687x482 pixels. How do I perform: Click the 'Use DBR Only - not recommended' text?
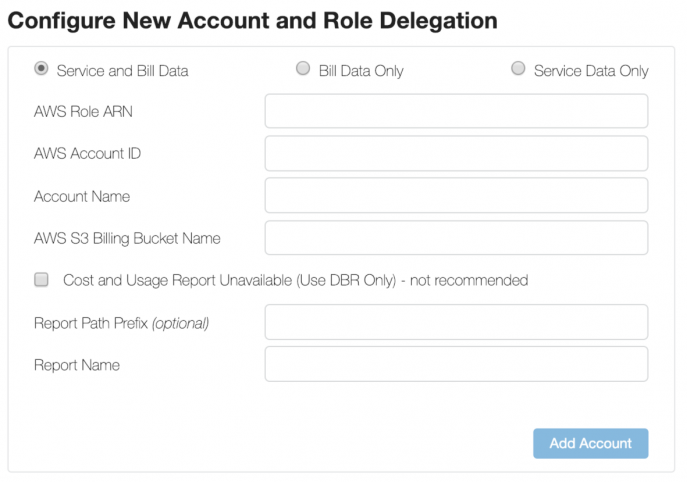[412, 280]
